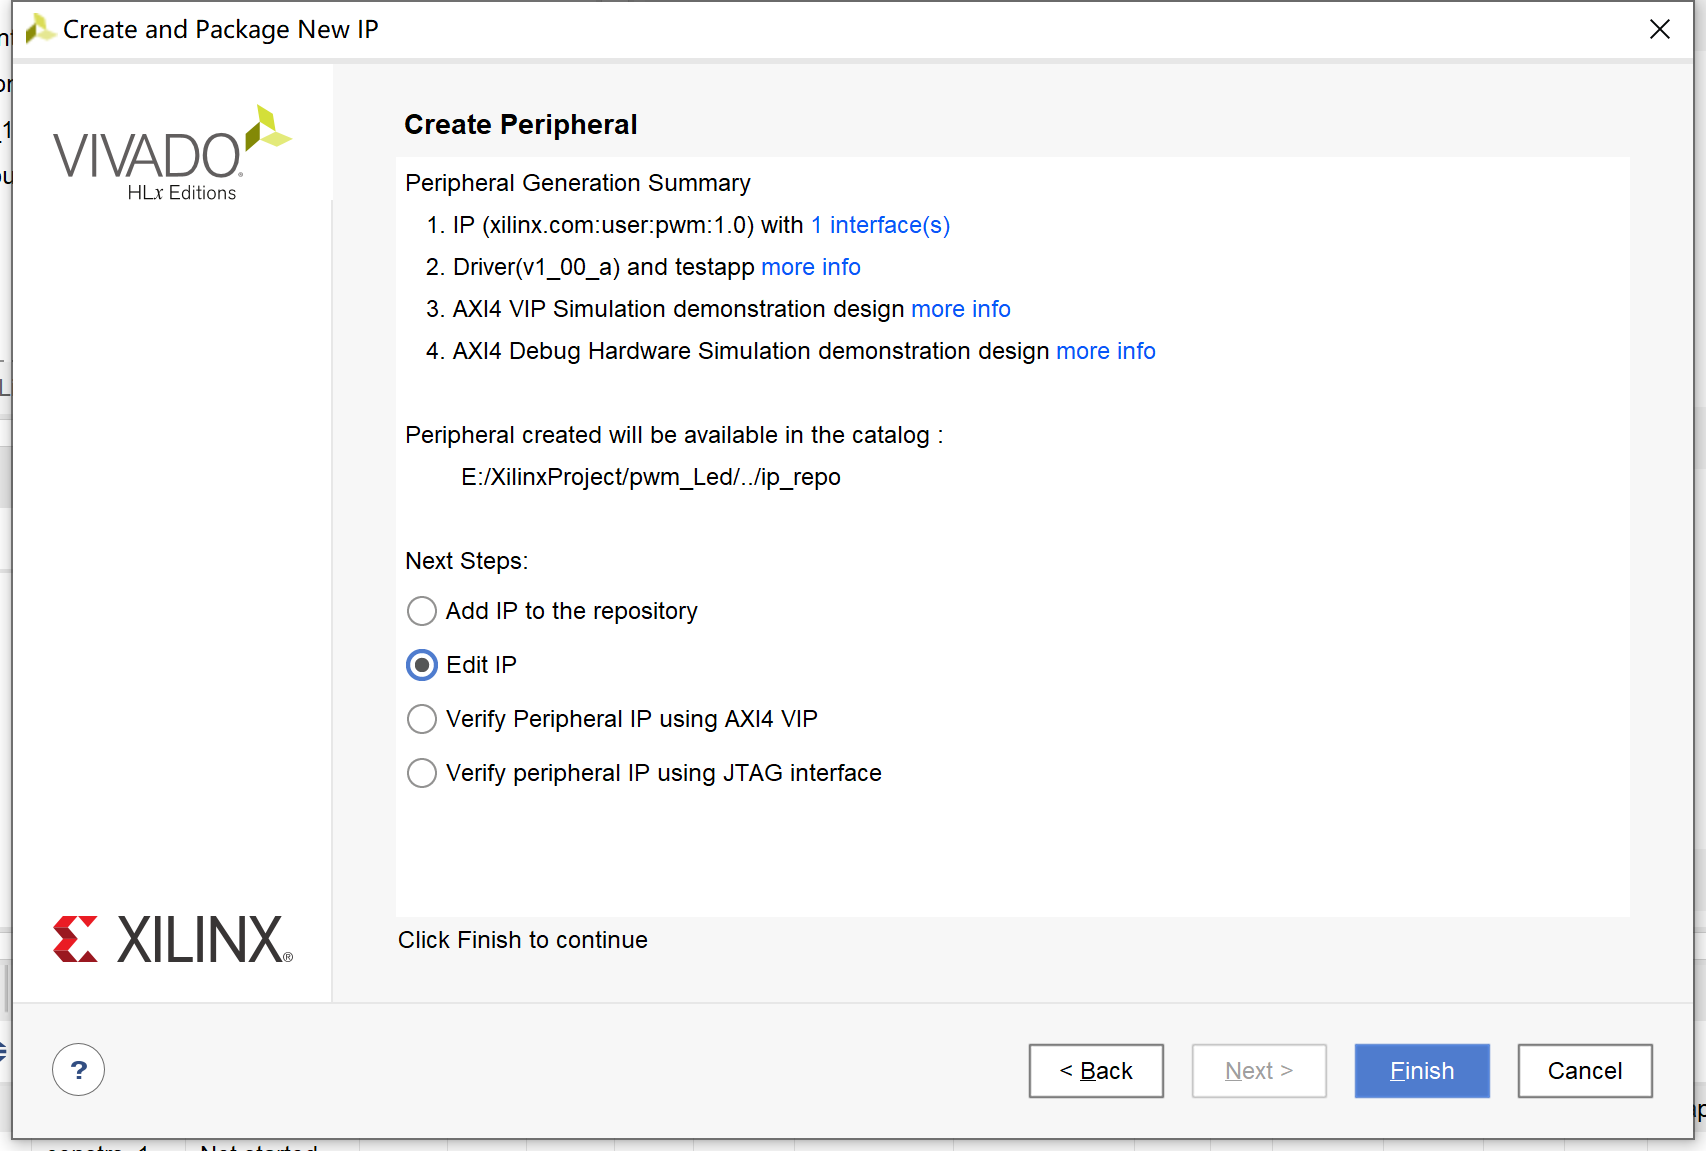This screenshot has height=1151, width=1706.
Task: Click the help question mark icon
Action: tap(78, 1070)
